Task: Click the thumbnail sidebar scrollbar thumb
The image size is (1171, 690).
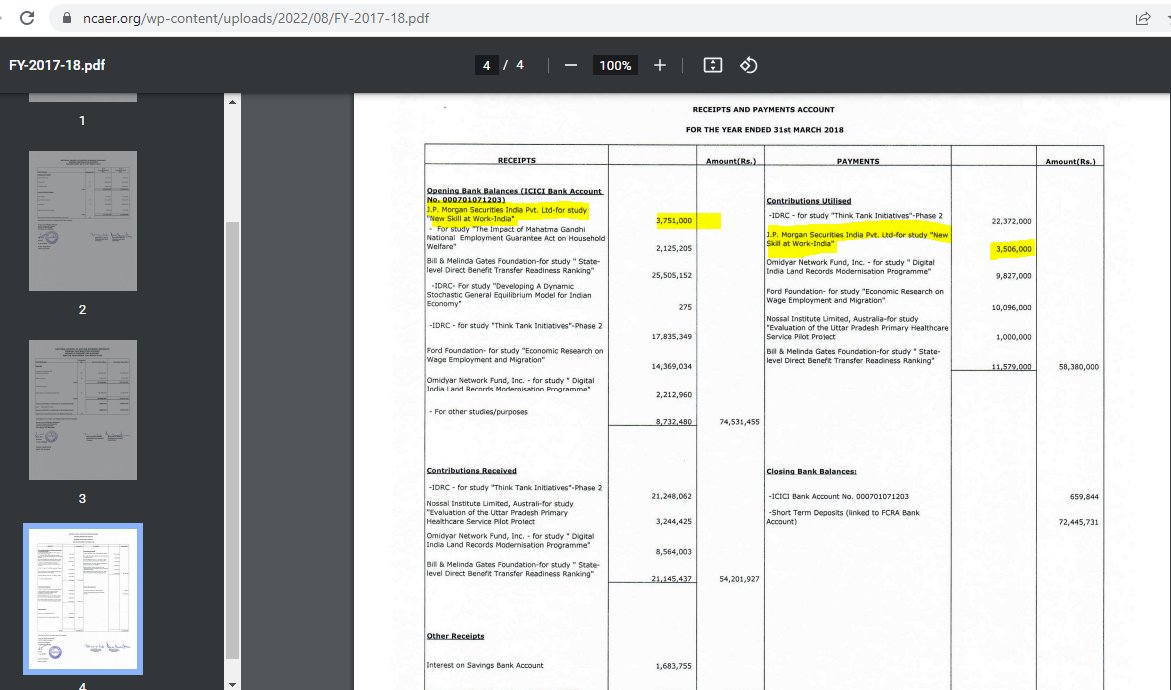Action: tap(232, 441)
